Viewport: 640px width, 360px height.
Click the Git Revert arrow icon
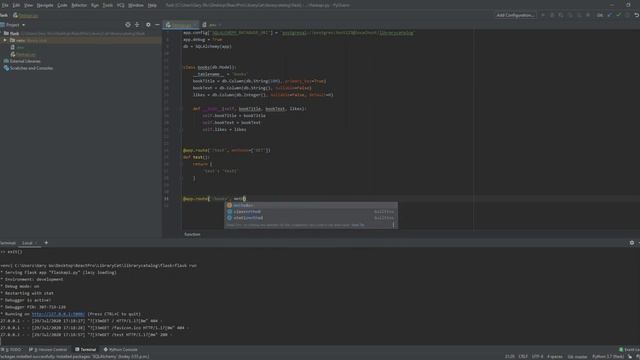636,15
